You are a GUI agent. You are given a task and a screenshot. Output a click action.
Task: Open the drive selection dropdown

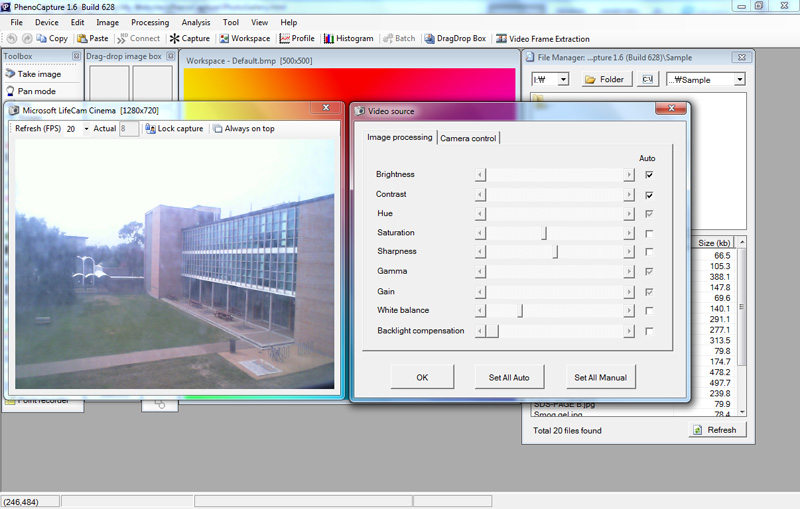click(x=563, y=79)
